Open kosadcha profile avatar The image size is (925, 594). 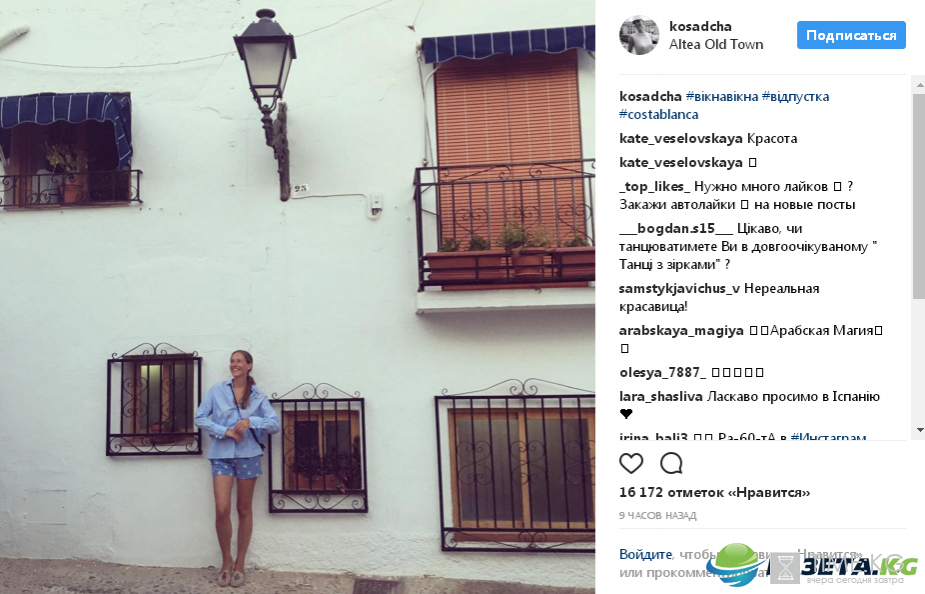pyautogui.click(x=639, y=35)
